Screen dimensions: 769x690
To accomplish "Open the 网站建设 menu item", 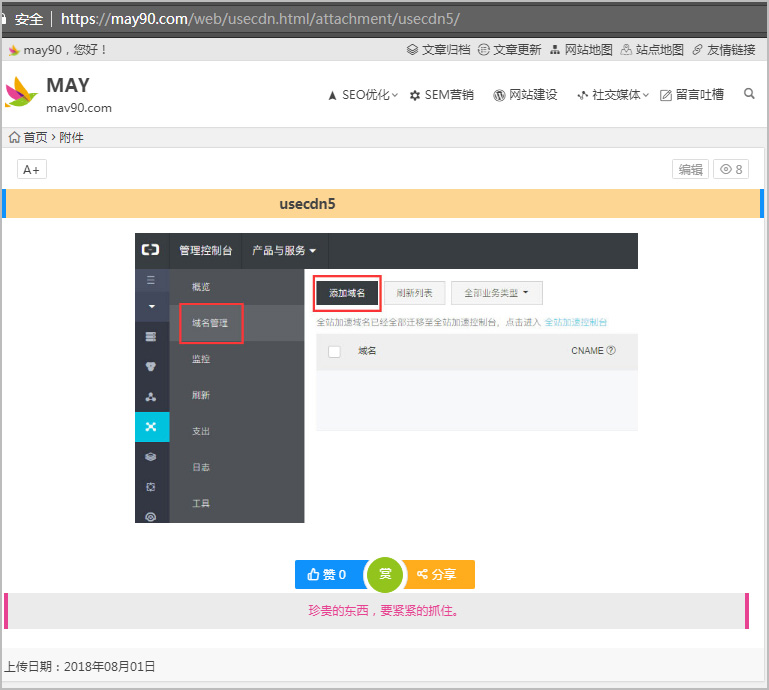I will click(x=525, y=95).
